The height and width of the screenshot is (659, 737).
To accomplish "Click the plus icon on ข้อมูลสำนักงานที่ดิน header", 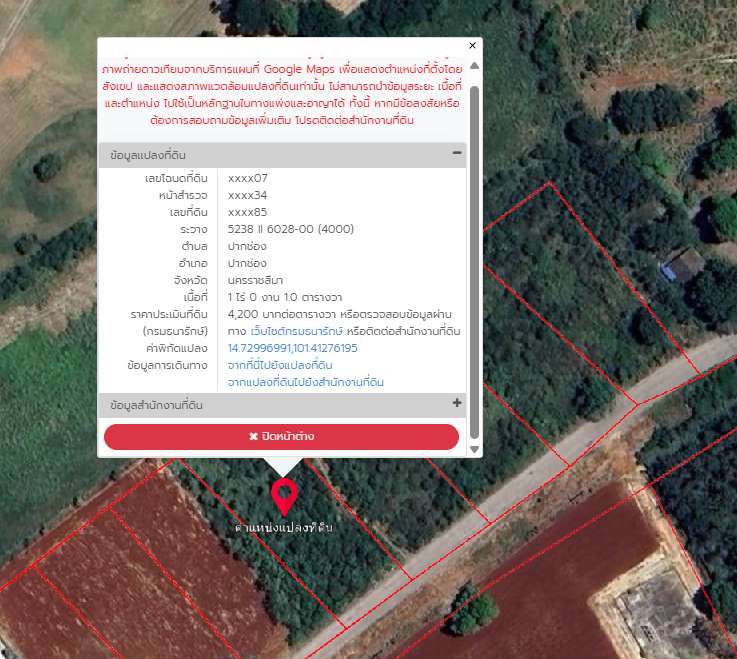I will tap(457, 404).
